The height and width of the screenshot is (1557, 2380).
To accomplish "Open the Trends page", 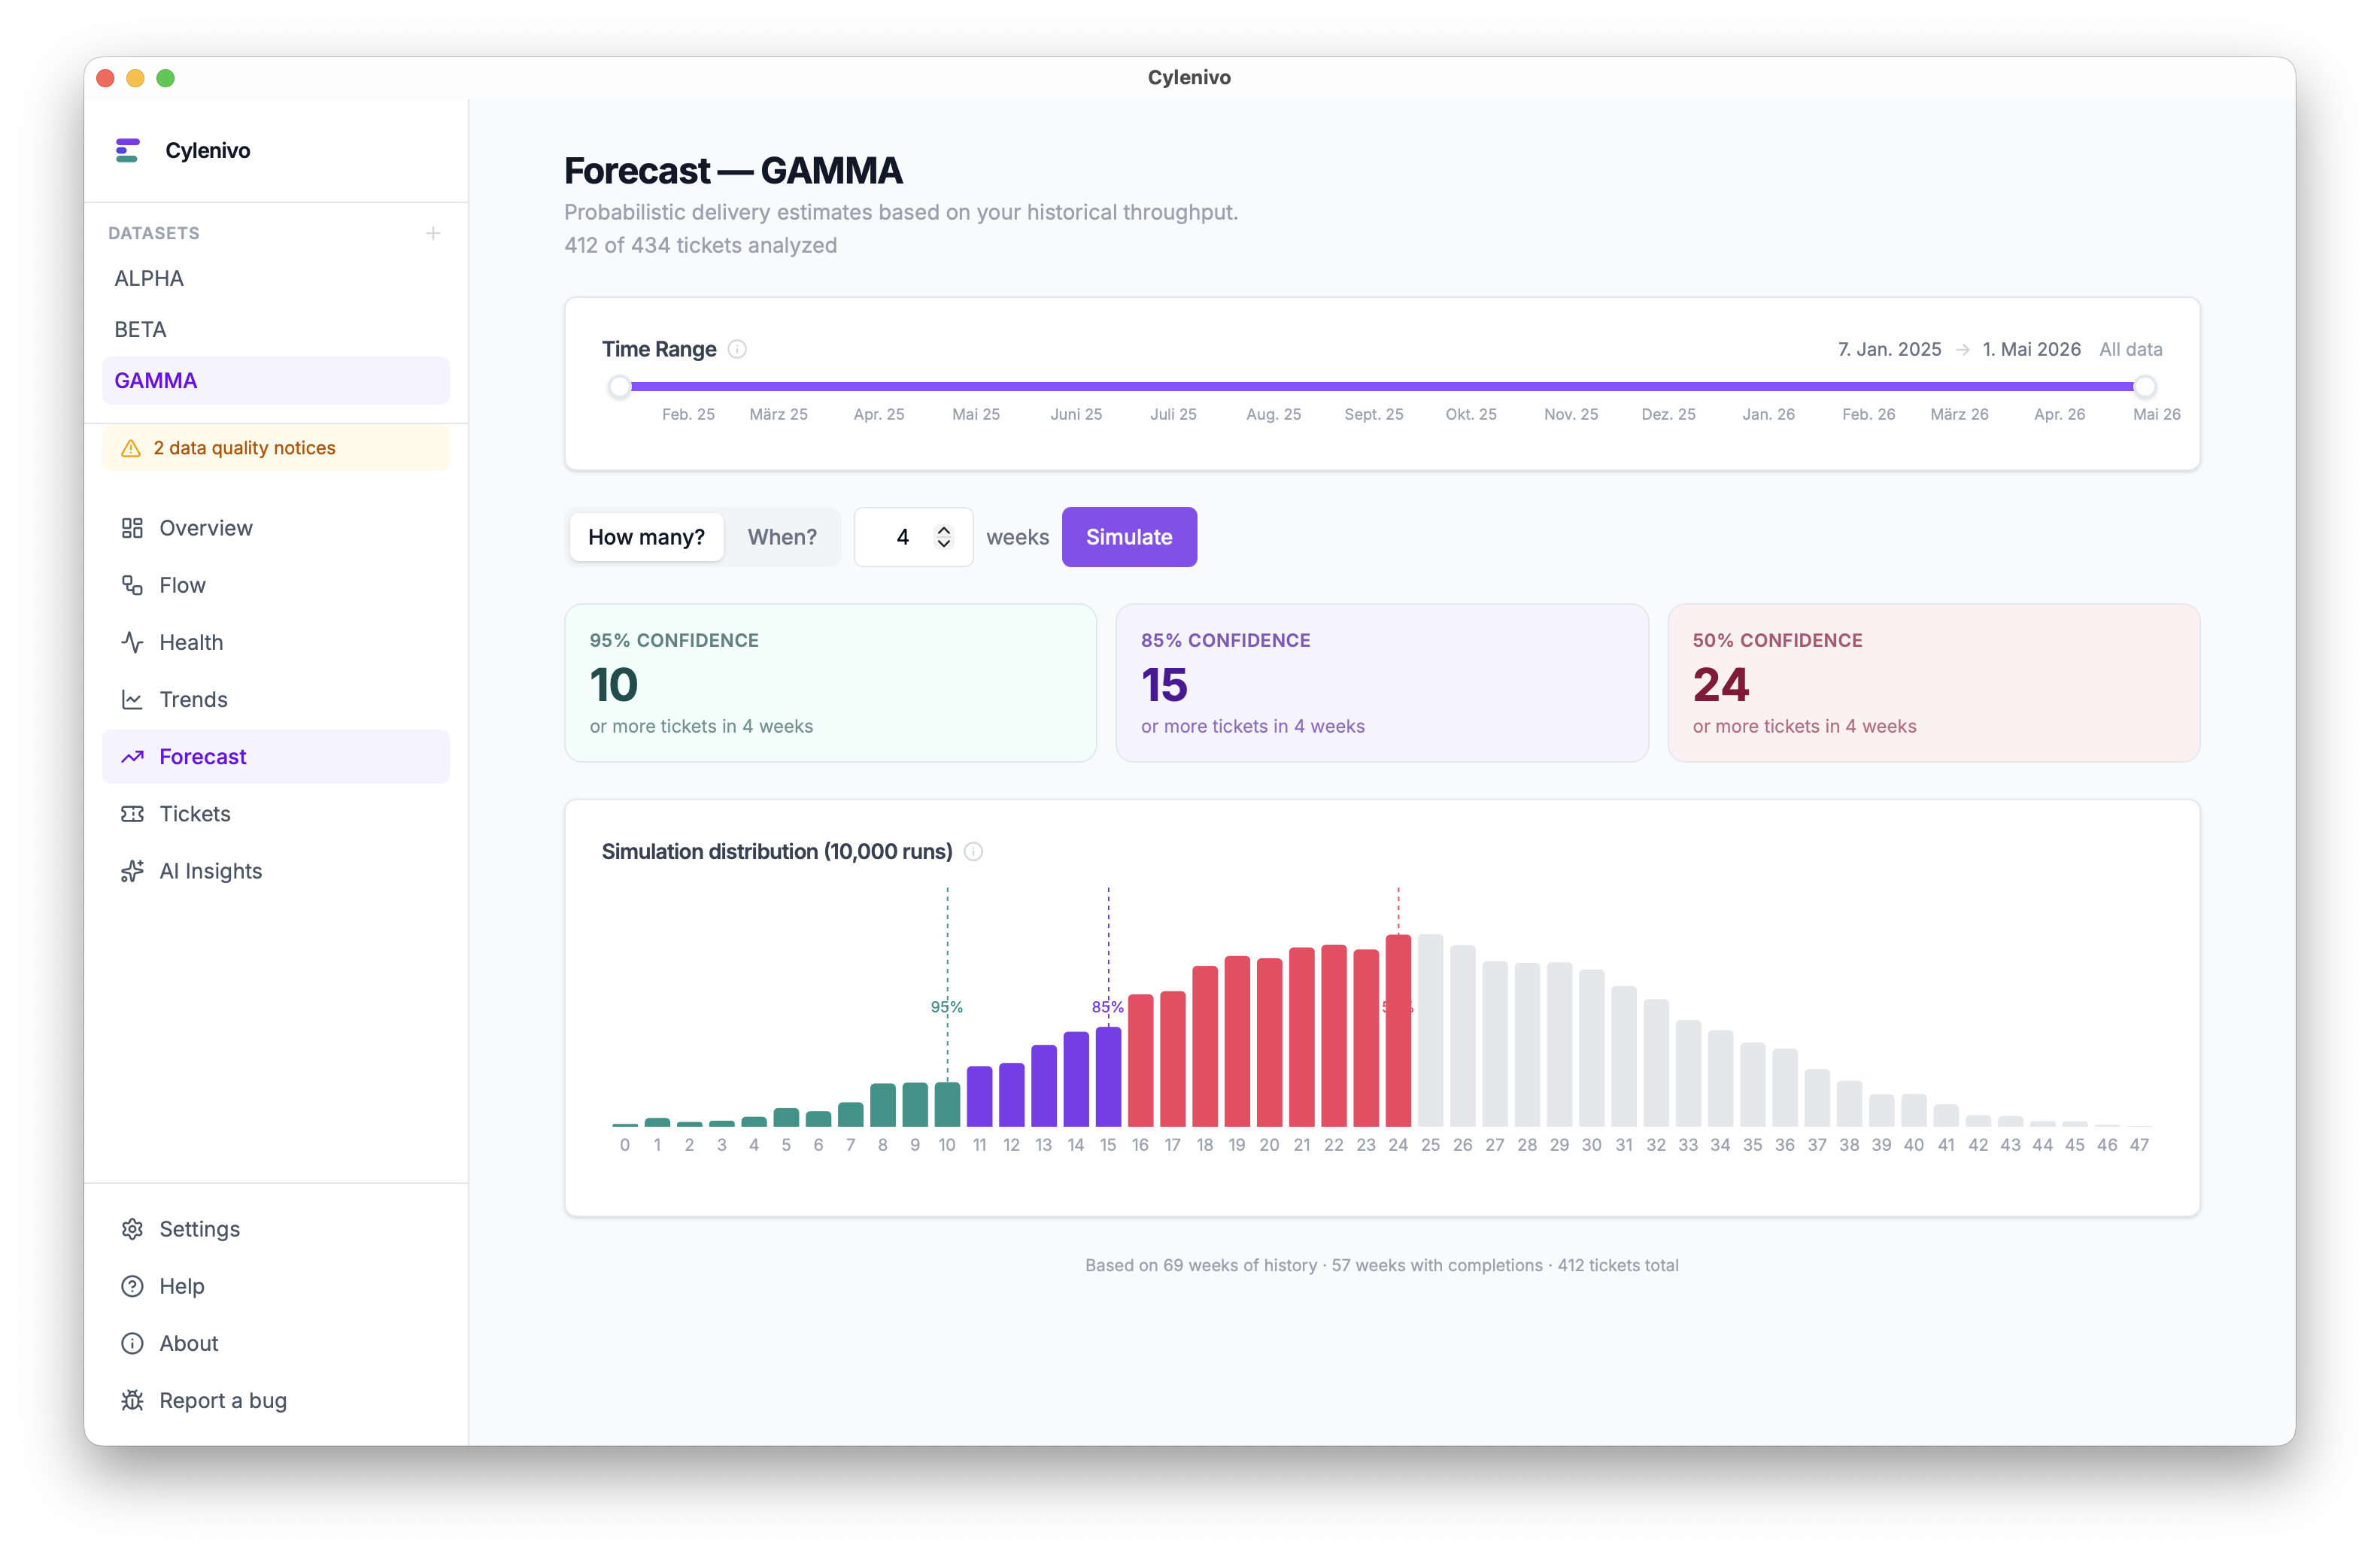I will tap(193, 699).
